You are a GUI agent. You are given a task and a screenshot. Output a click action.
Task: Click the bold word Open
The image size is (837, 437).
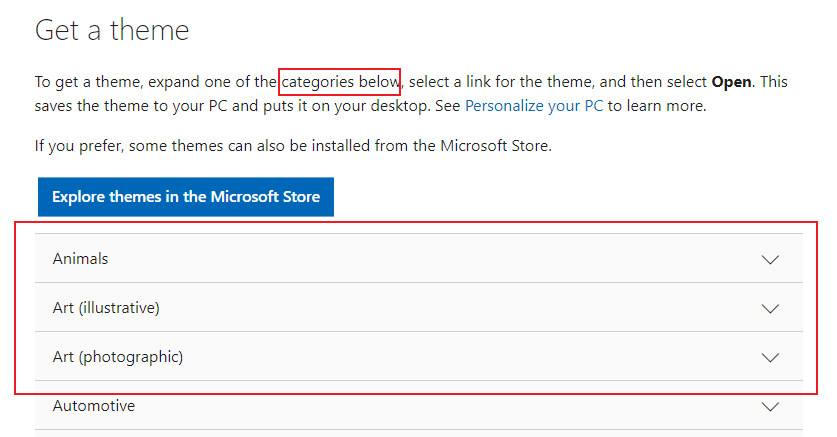coord(731,81)
